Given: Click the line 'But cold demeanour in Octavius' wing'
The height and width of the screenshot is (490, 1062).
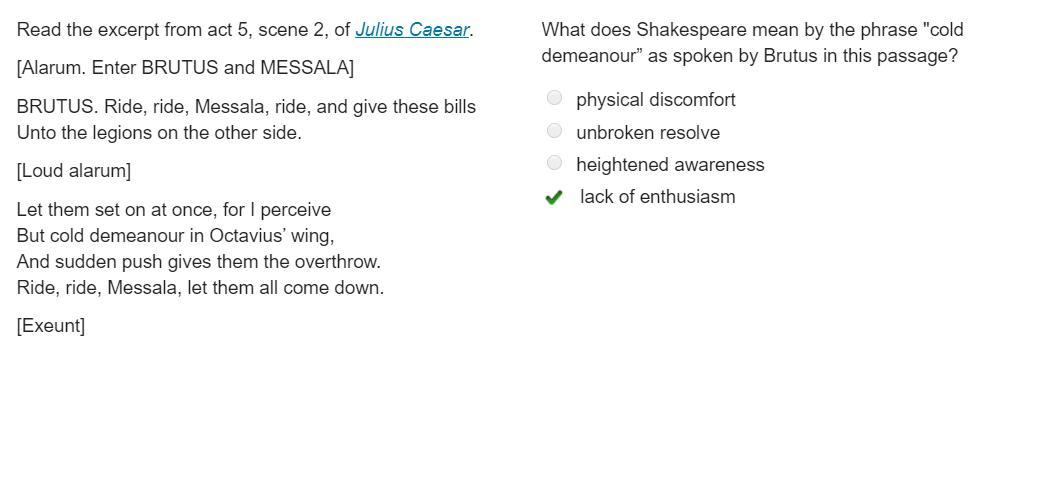Looking at the screenshot, I should [175, 236].
